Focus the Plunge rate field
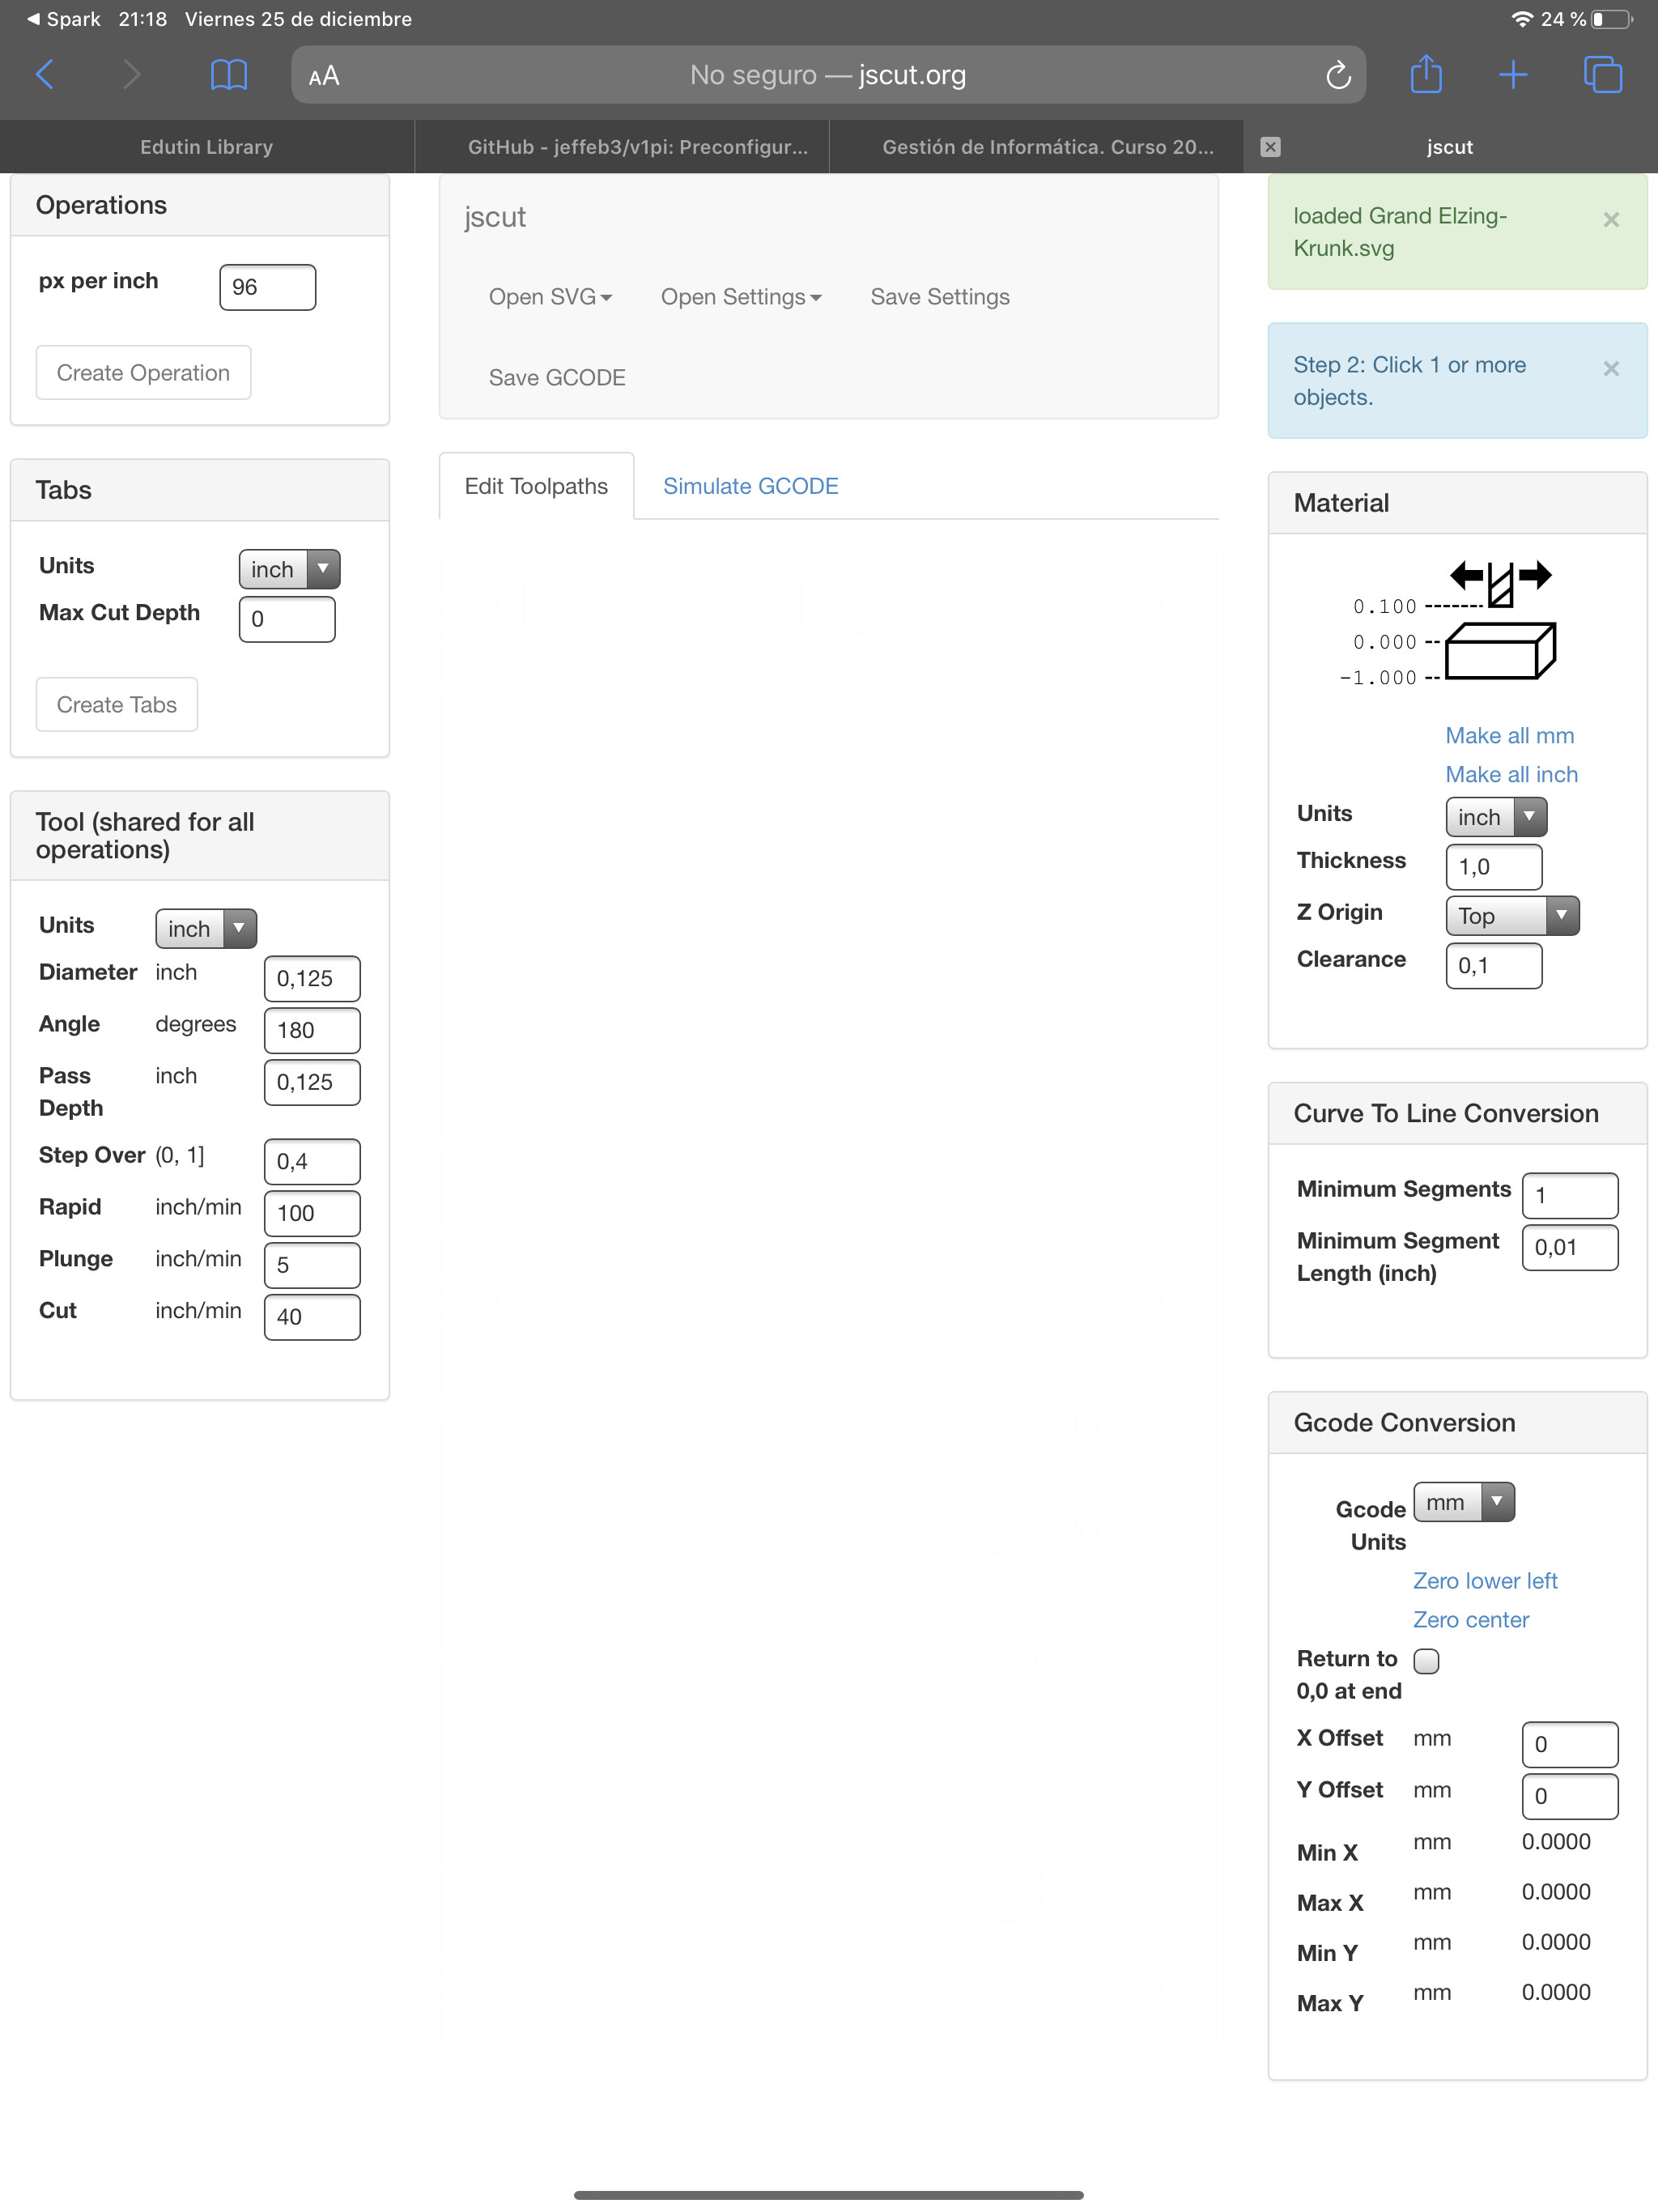Screen dimensions: 1658x2212 (x=312, y=1266)
